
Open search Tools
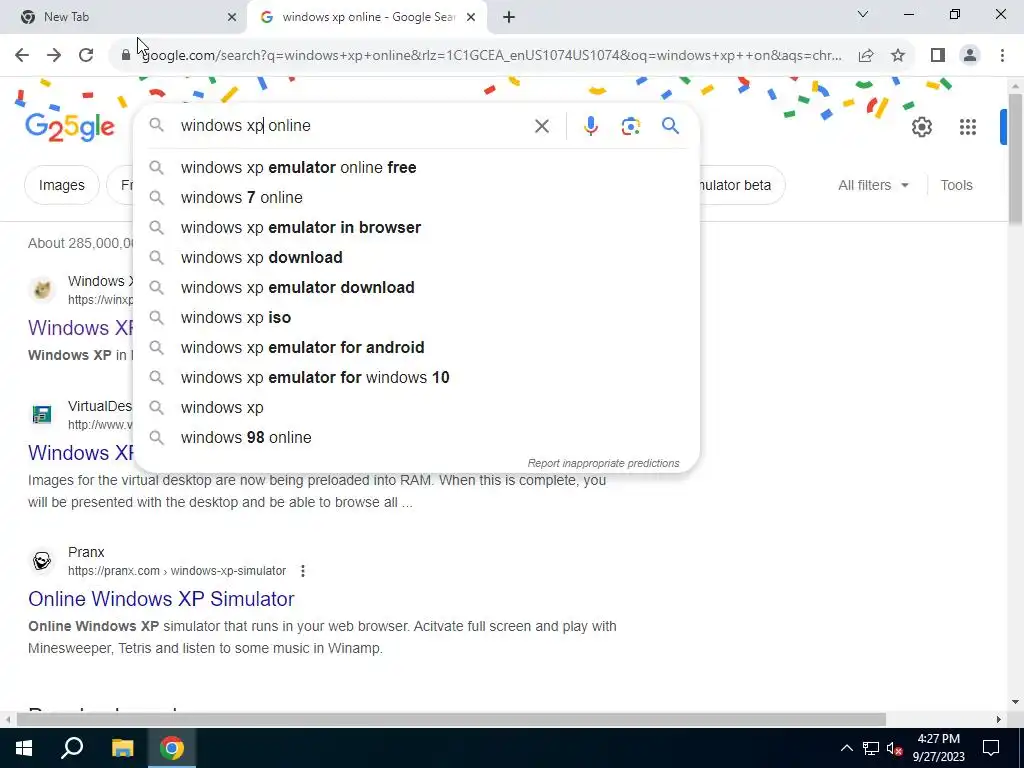coord(956,185)
